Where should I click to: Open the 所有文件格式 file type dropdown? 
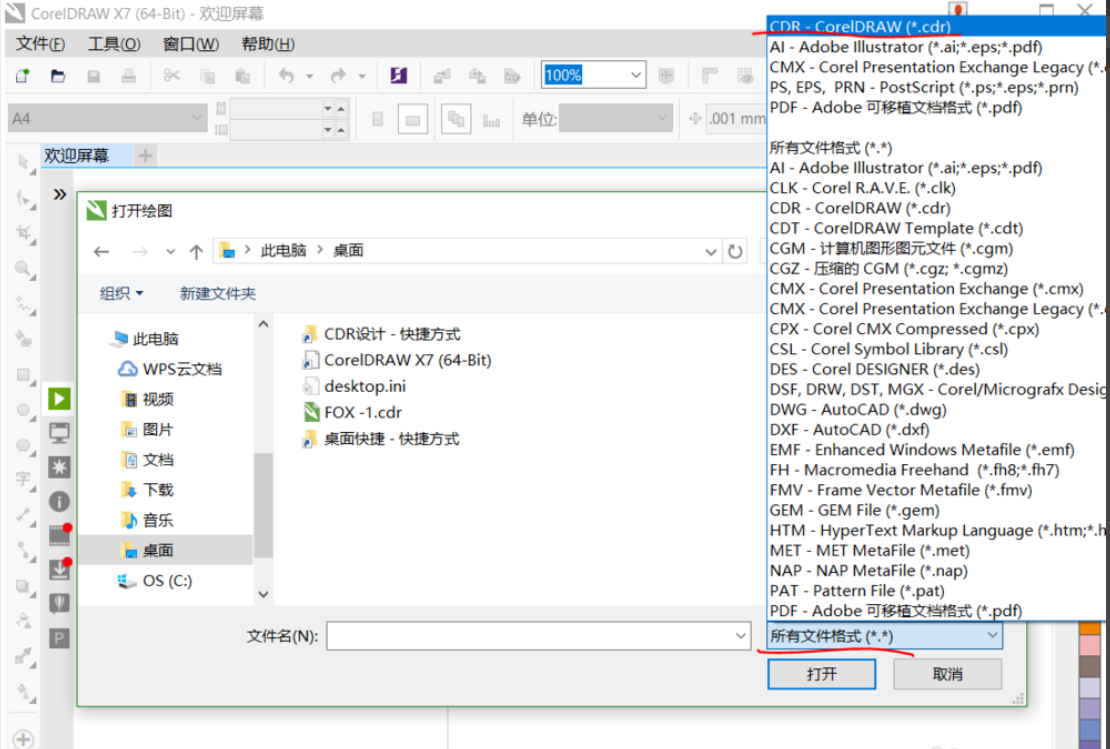[x=880, y=635]
